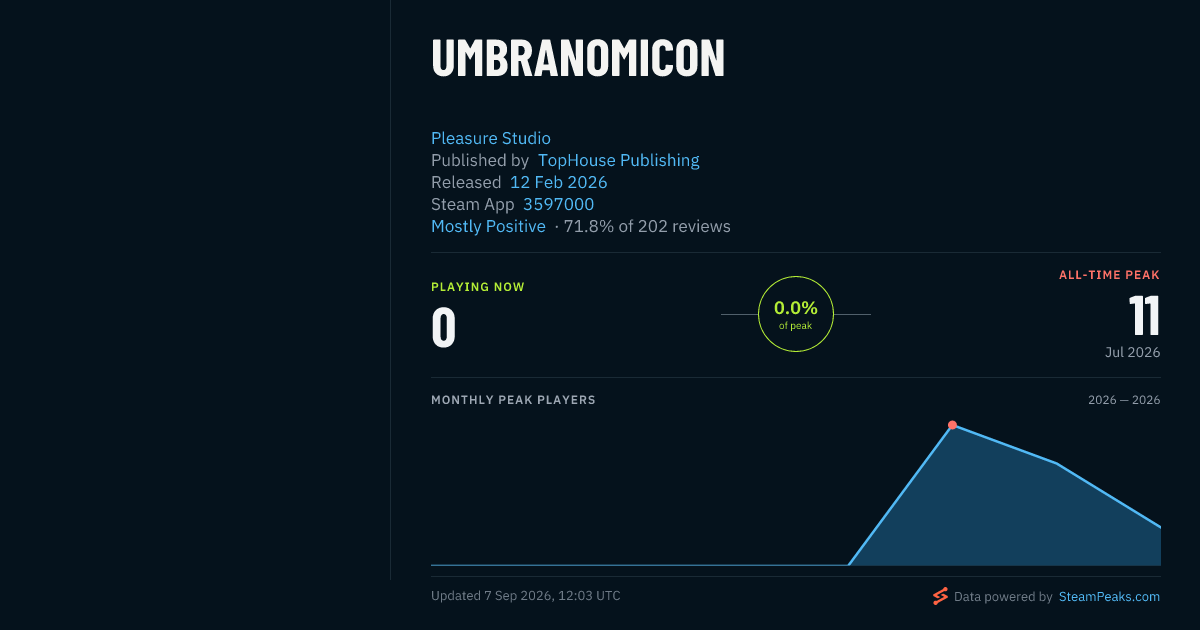The width and height of the screenshot is (1200, 630).
Task: Click the UMBRANOMICON game title
Action: [x=578, y=58]
